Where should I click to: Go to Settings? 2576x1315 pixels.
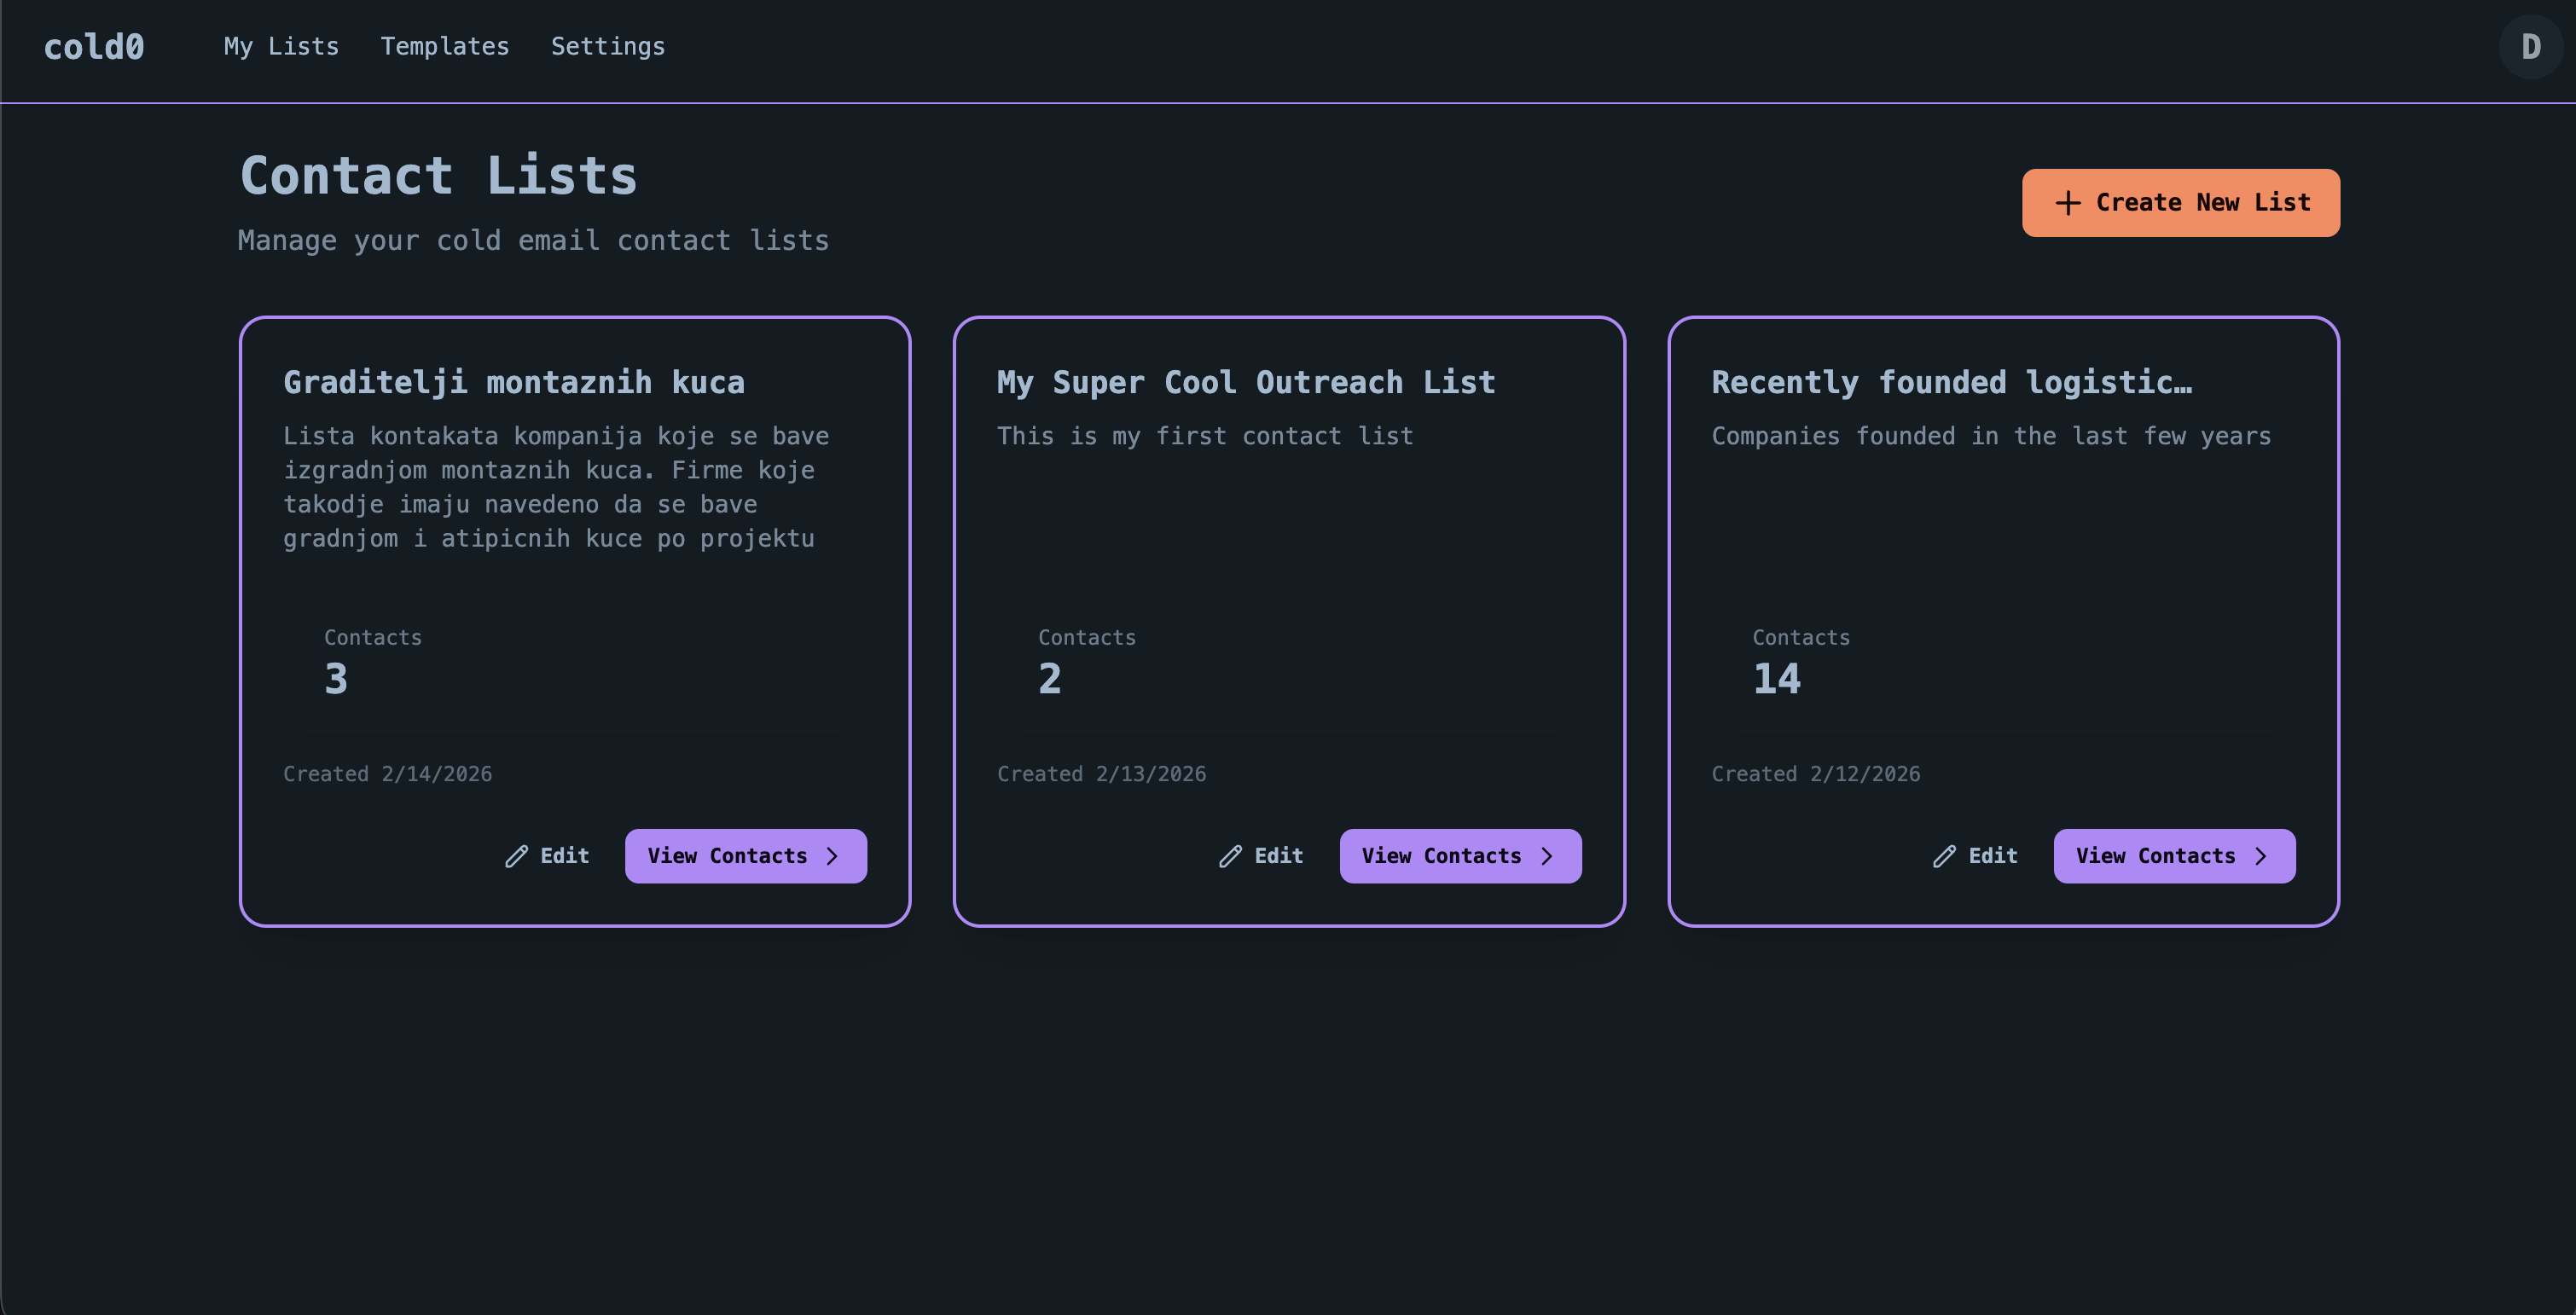point(608,46)
